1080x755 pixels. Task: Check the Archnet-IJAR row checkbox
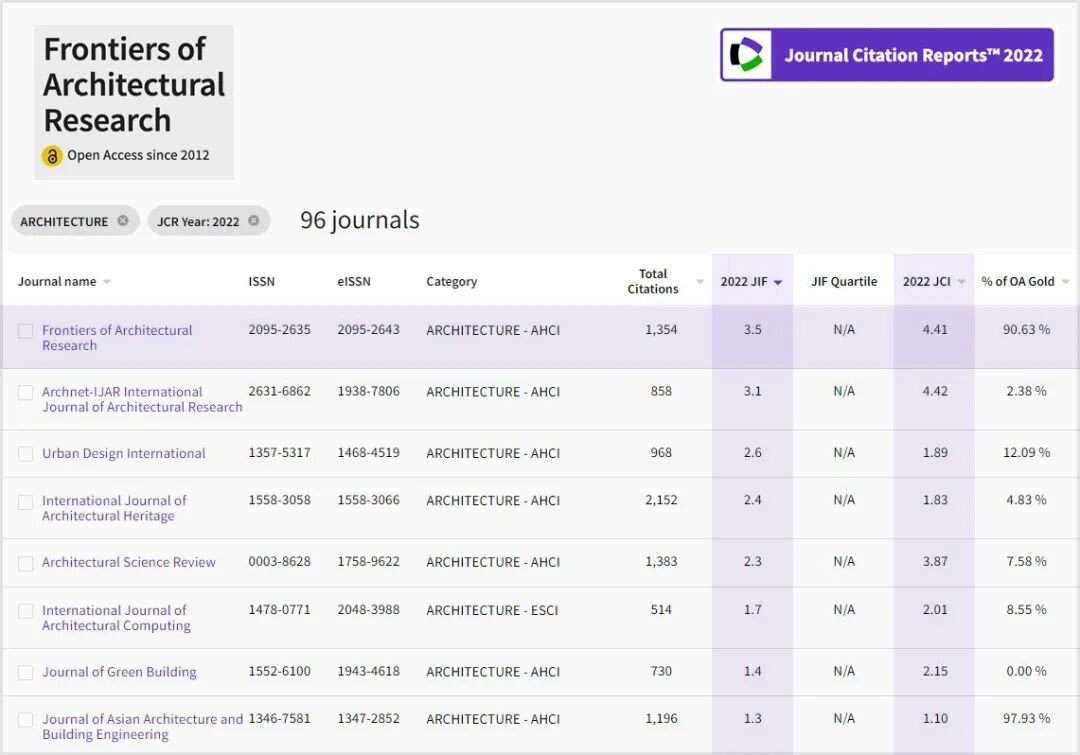pyautogui.click(x=25, y=393)
